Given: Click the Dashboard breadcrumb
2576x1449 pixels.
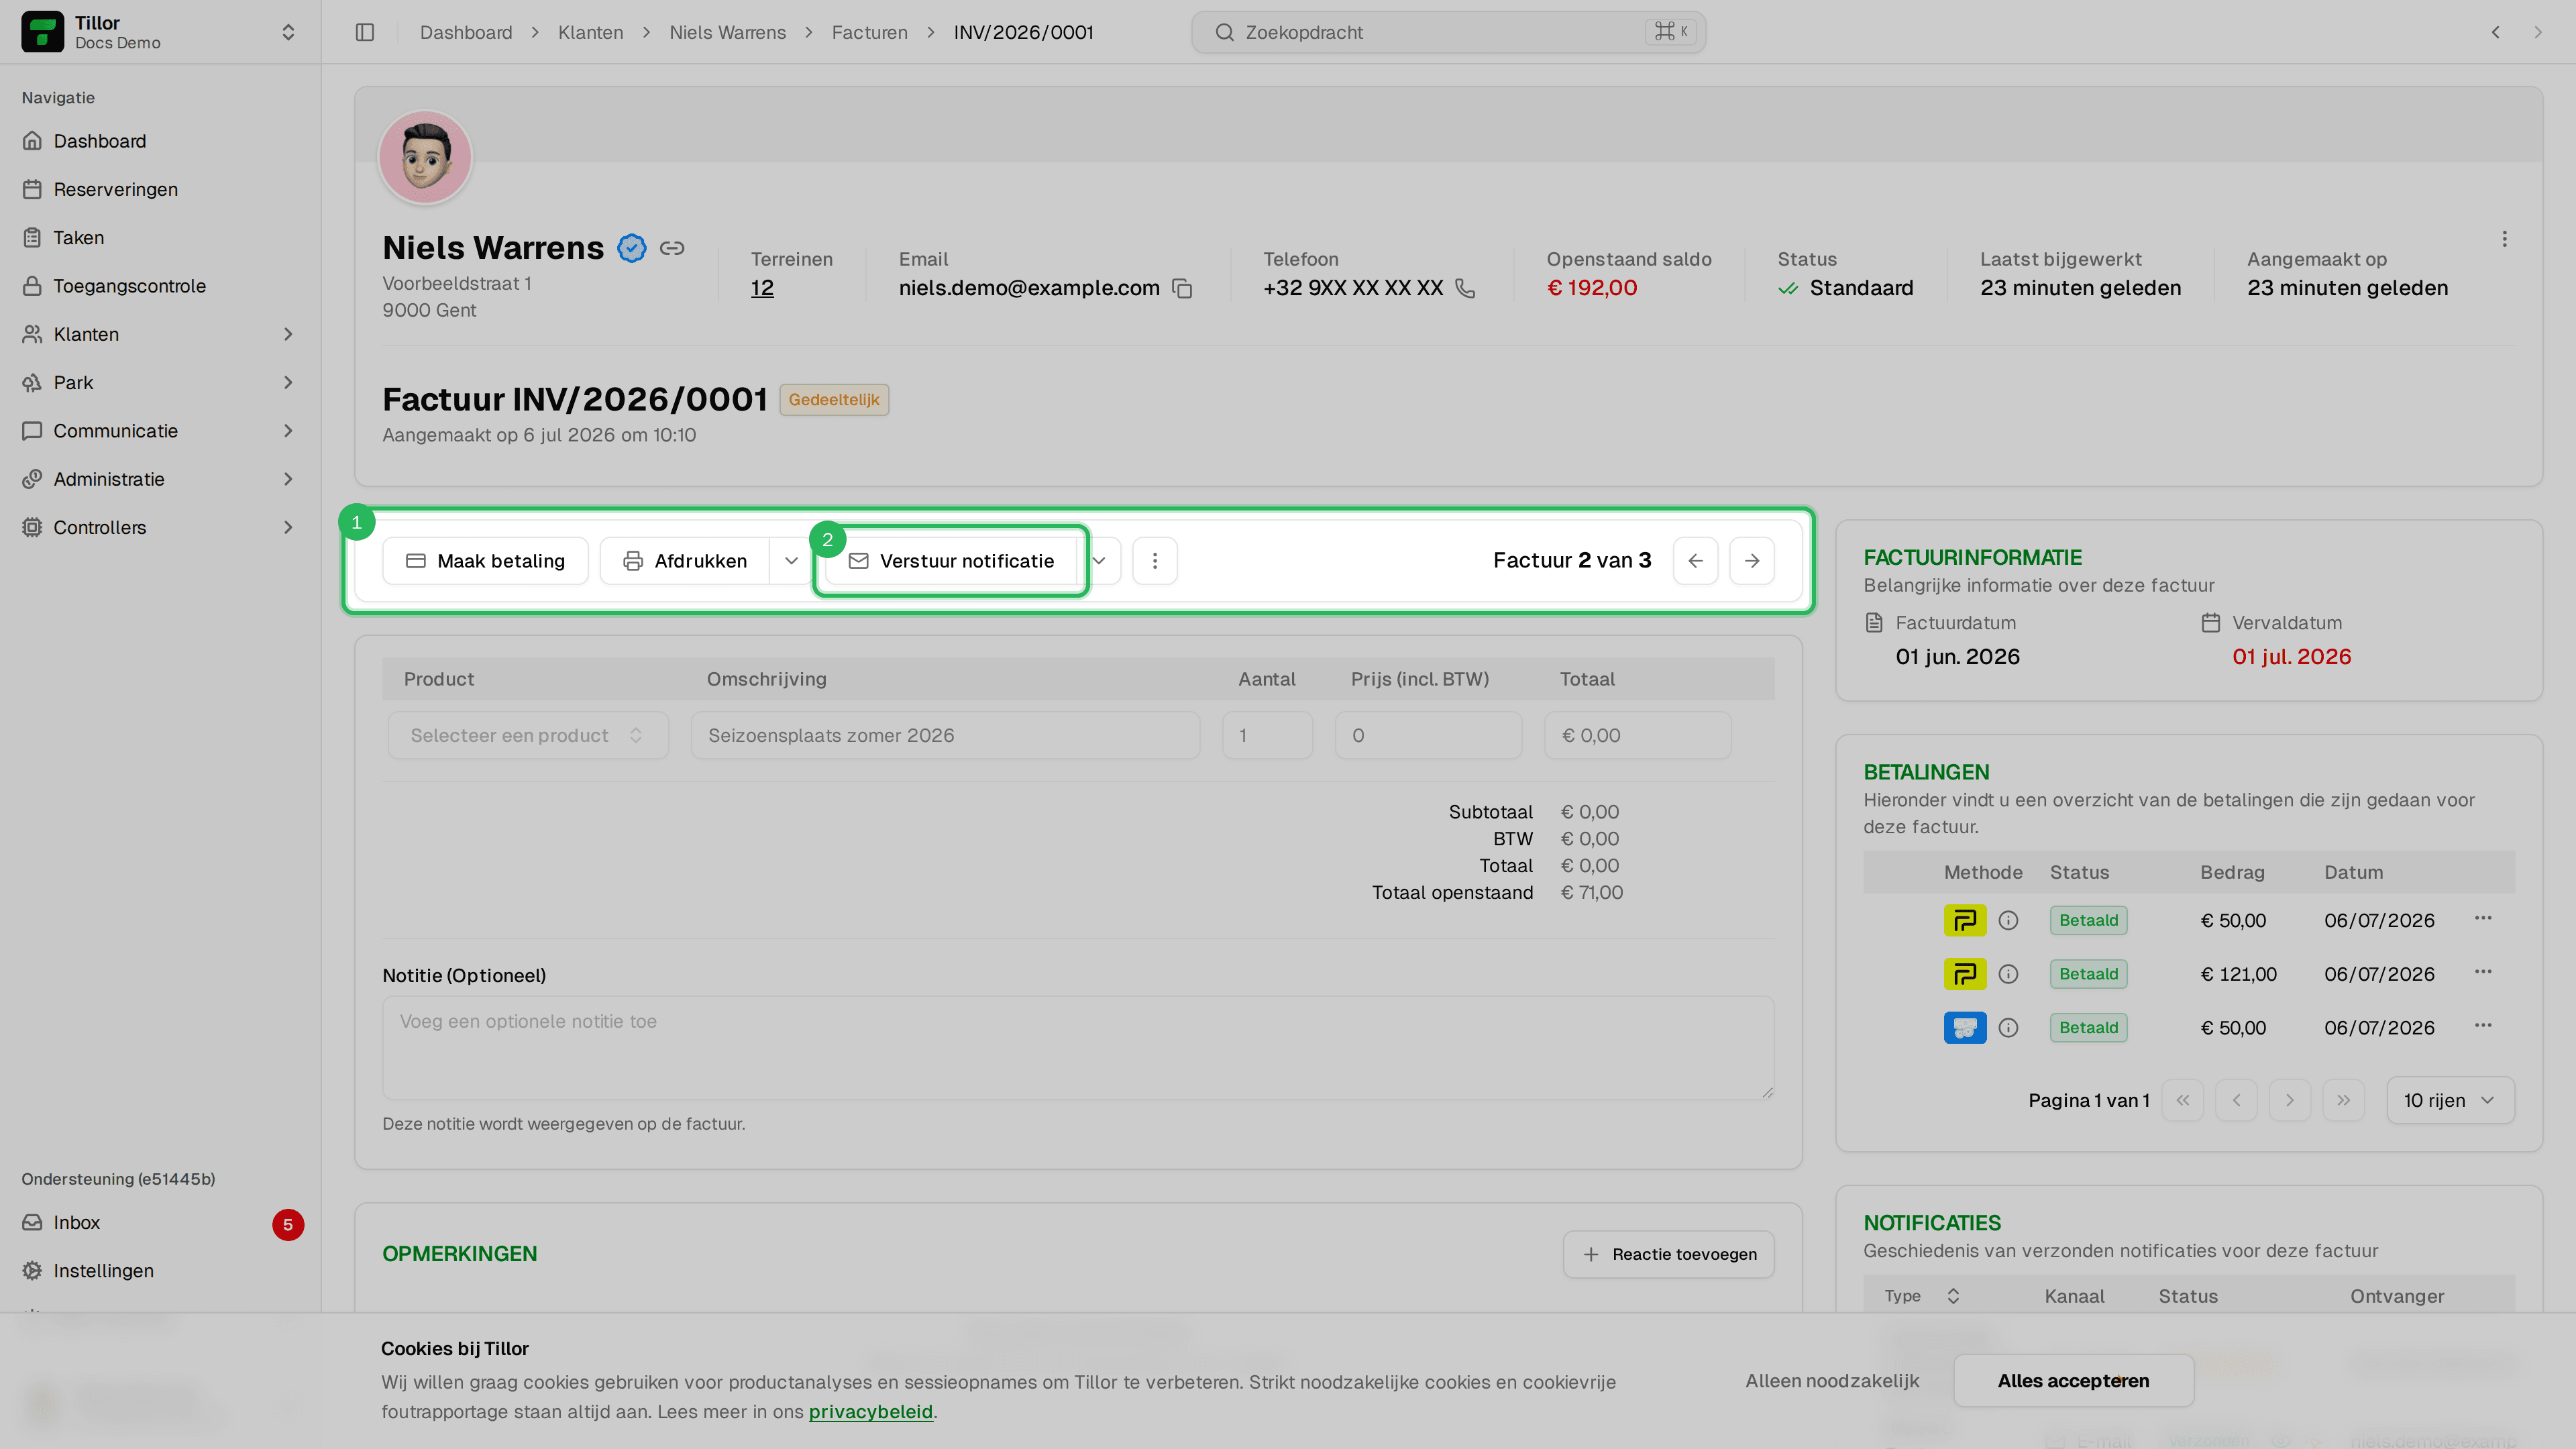Looking at the screenshot, I should (466, 32).
